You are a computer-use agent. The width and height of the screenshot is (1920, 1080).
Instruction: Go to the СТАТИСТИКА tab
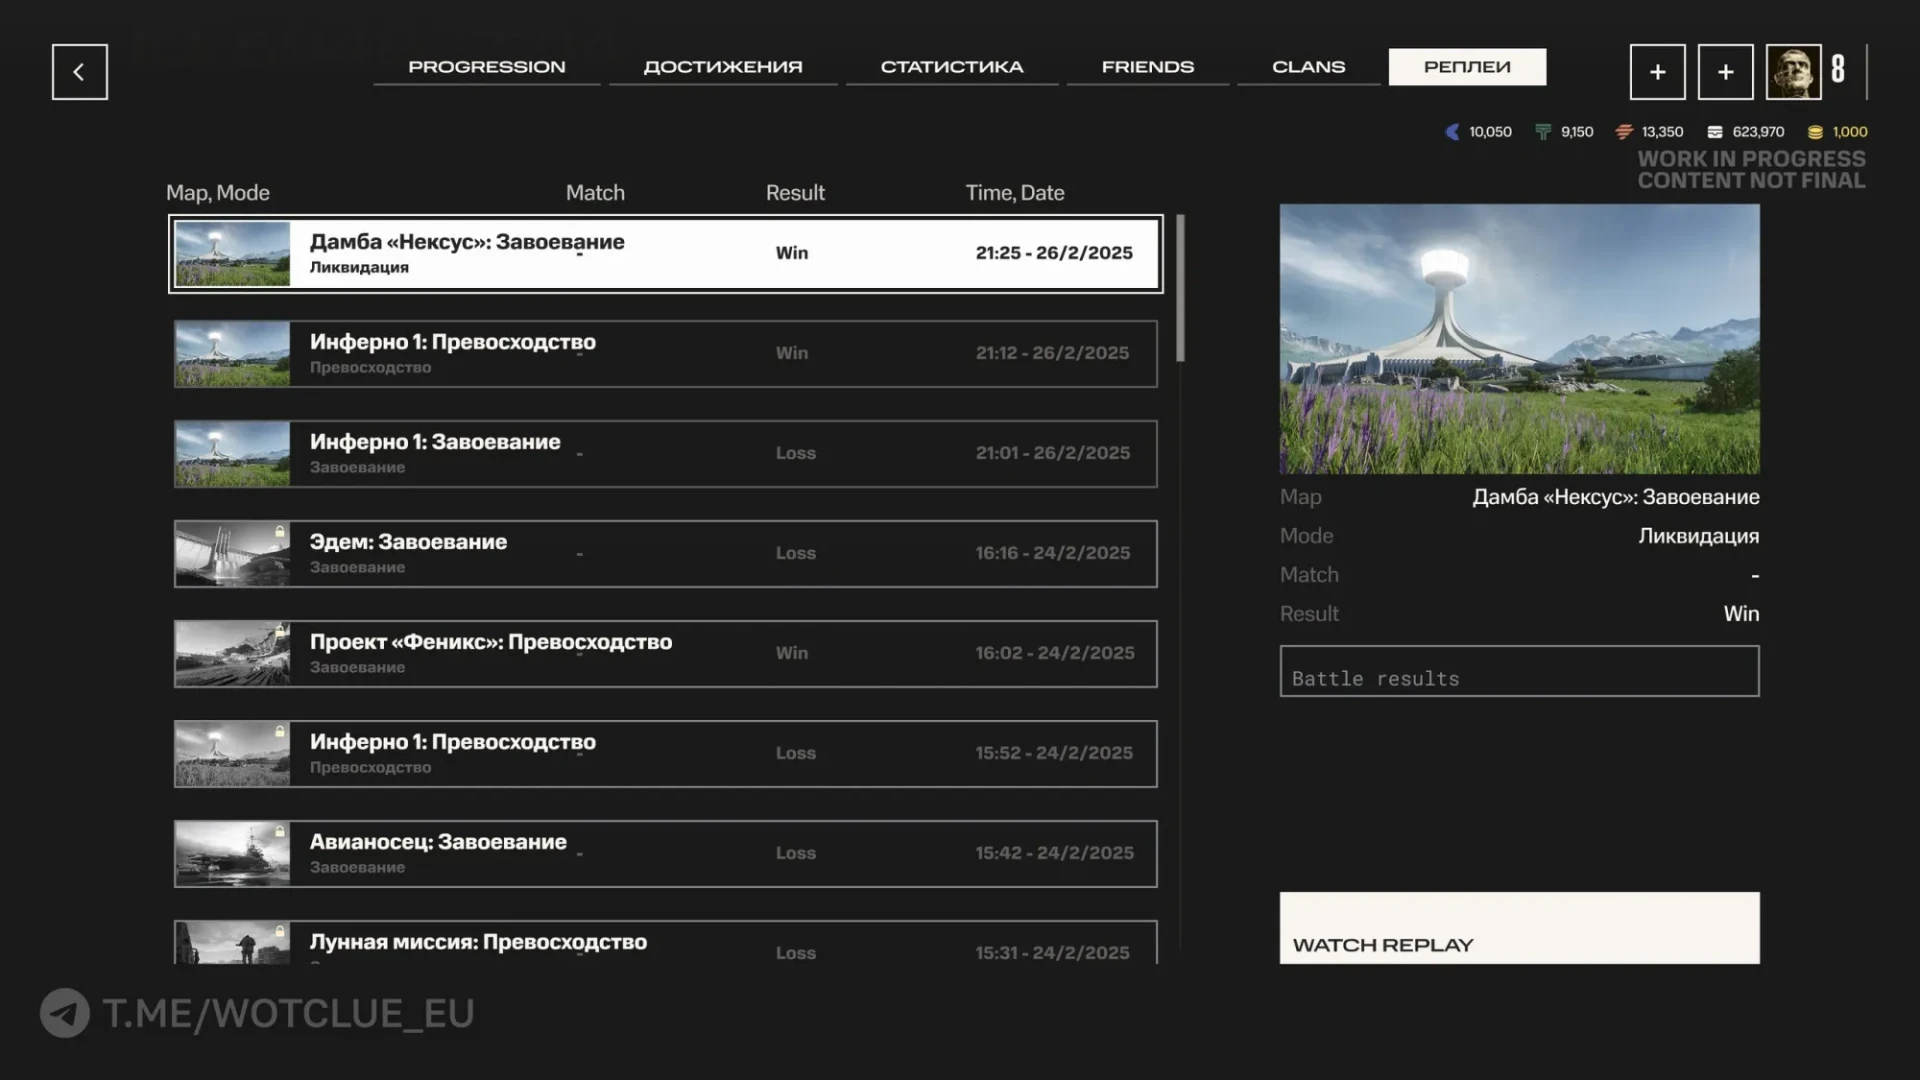coord(952,67)
